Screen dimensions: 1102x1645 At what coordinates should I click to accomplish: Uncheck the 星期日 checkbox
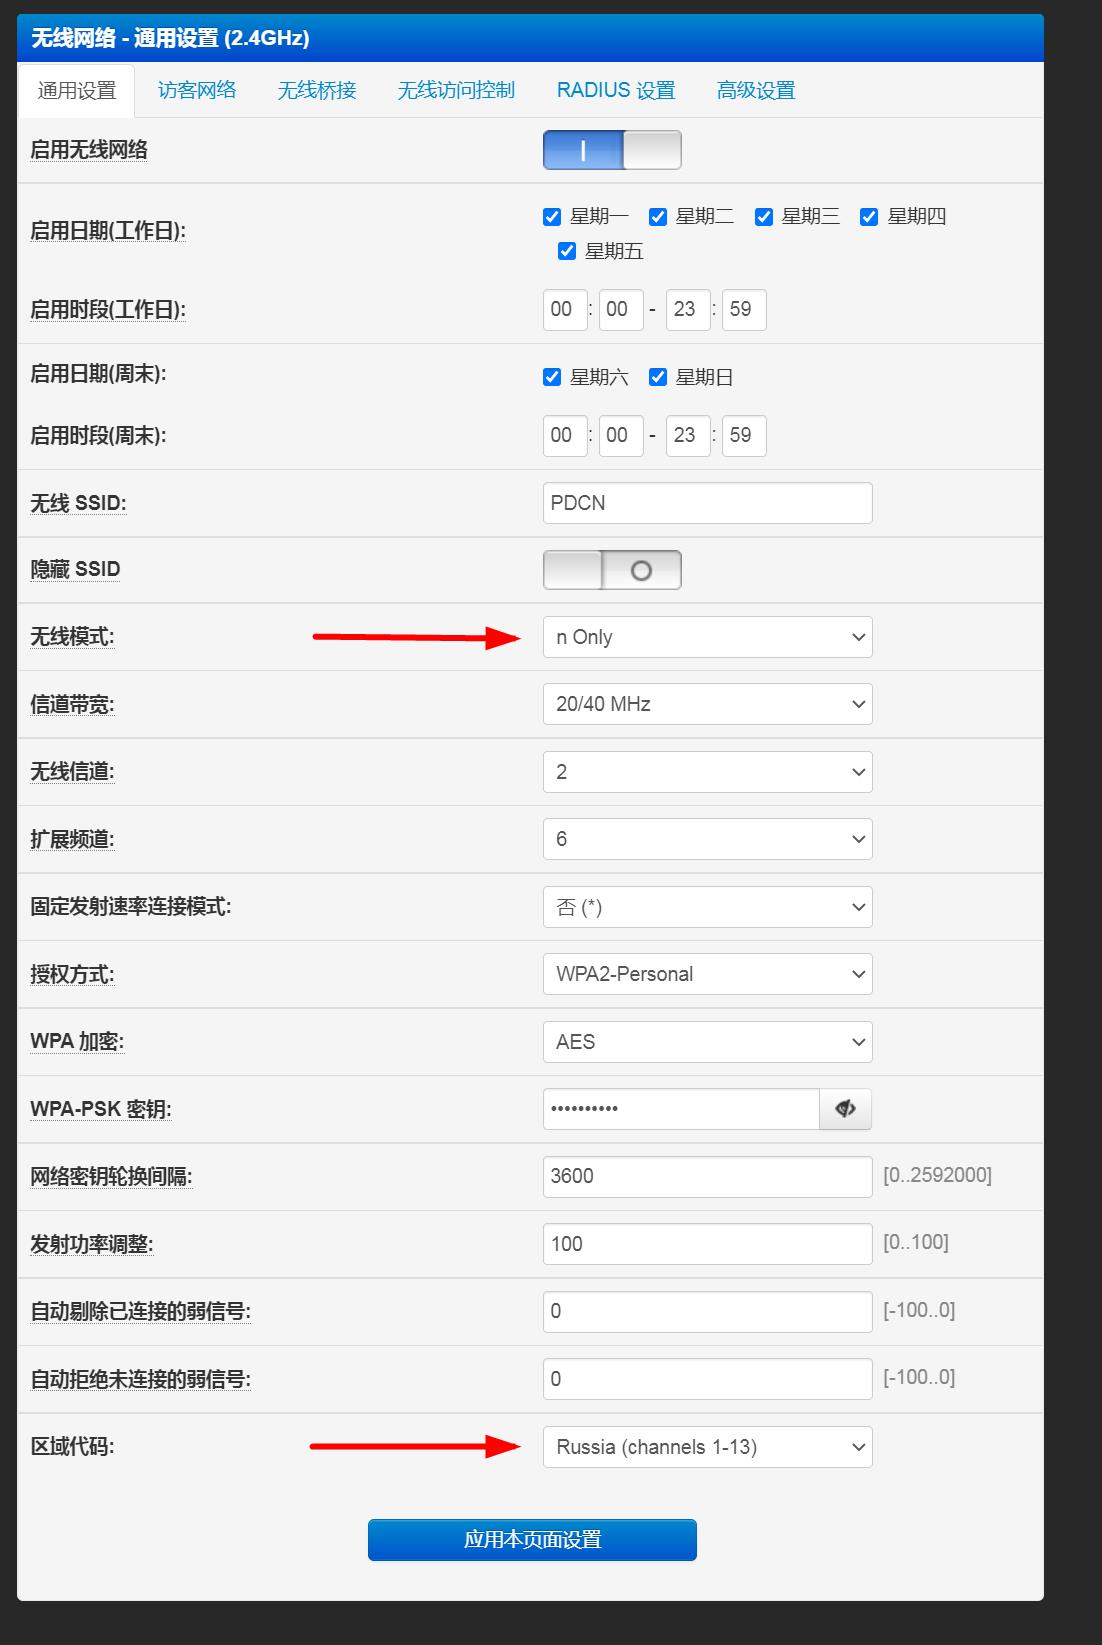pyautogui.click(x=658, y=377)
